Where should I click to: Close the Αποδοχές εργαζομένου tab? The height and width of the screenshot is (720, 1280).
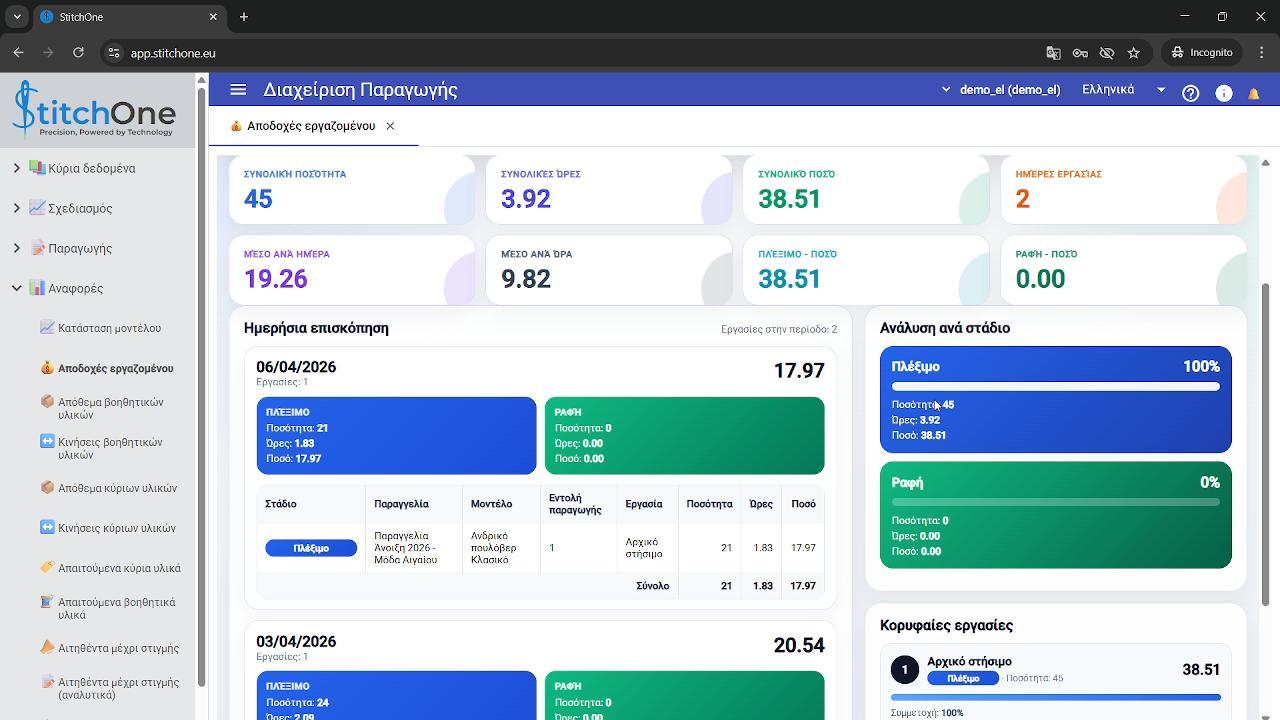tap(390, 126)
